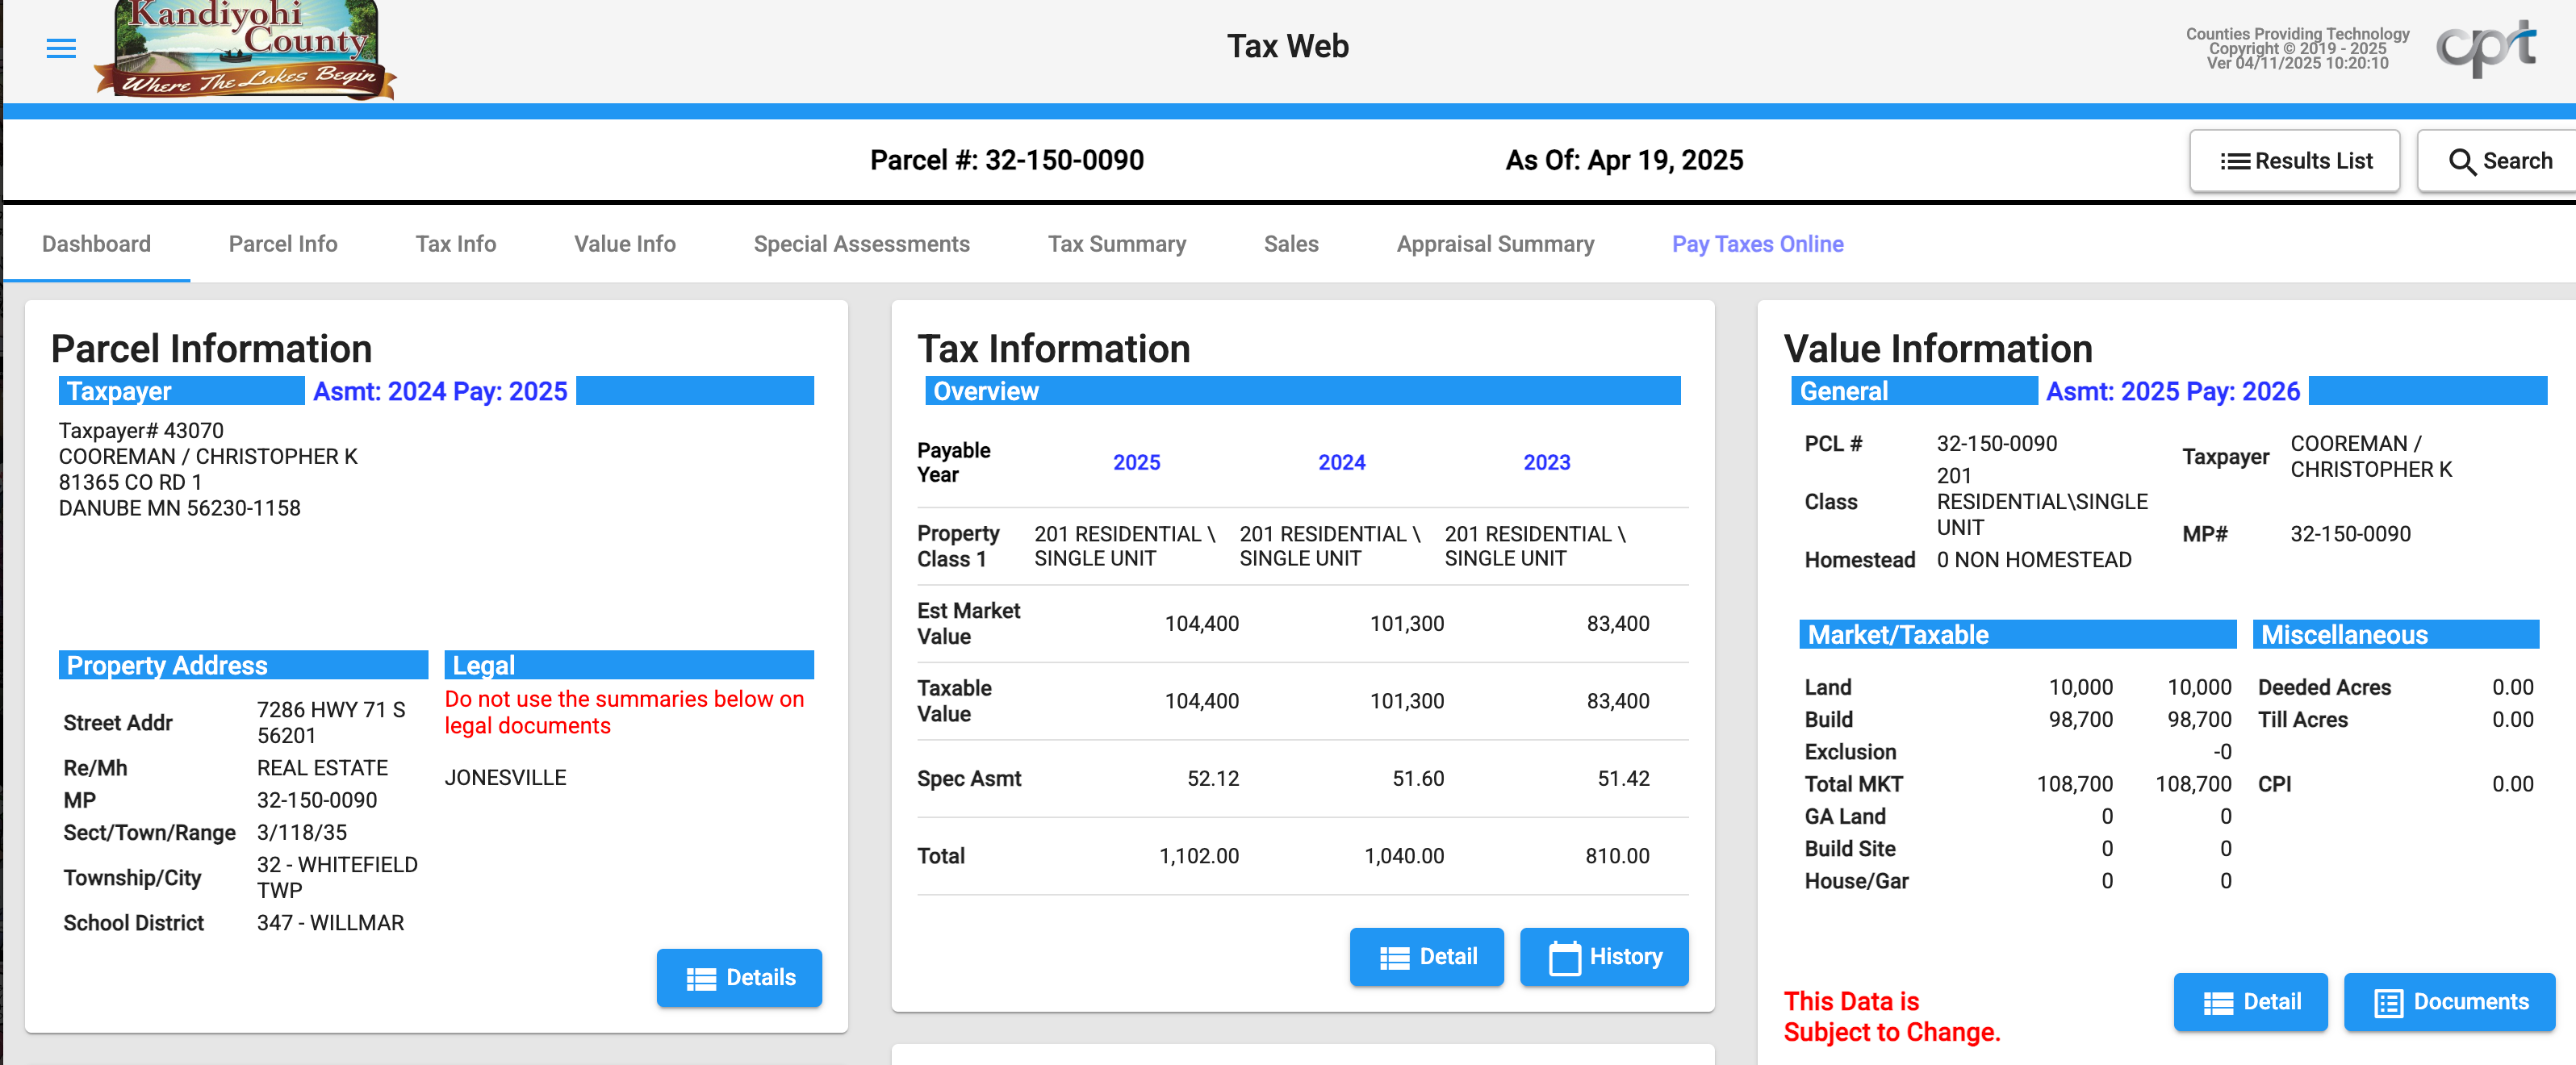Viewport: 2576px width, 1065px height.
Task: Click the list icon on Details button
Action: (701, 978)
